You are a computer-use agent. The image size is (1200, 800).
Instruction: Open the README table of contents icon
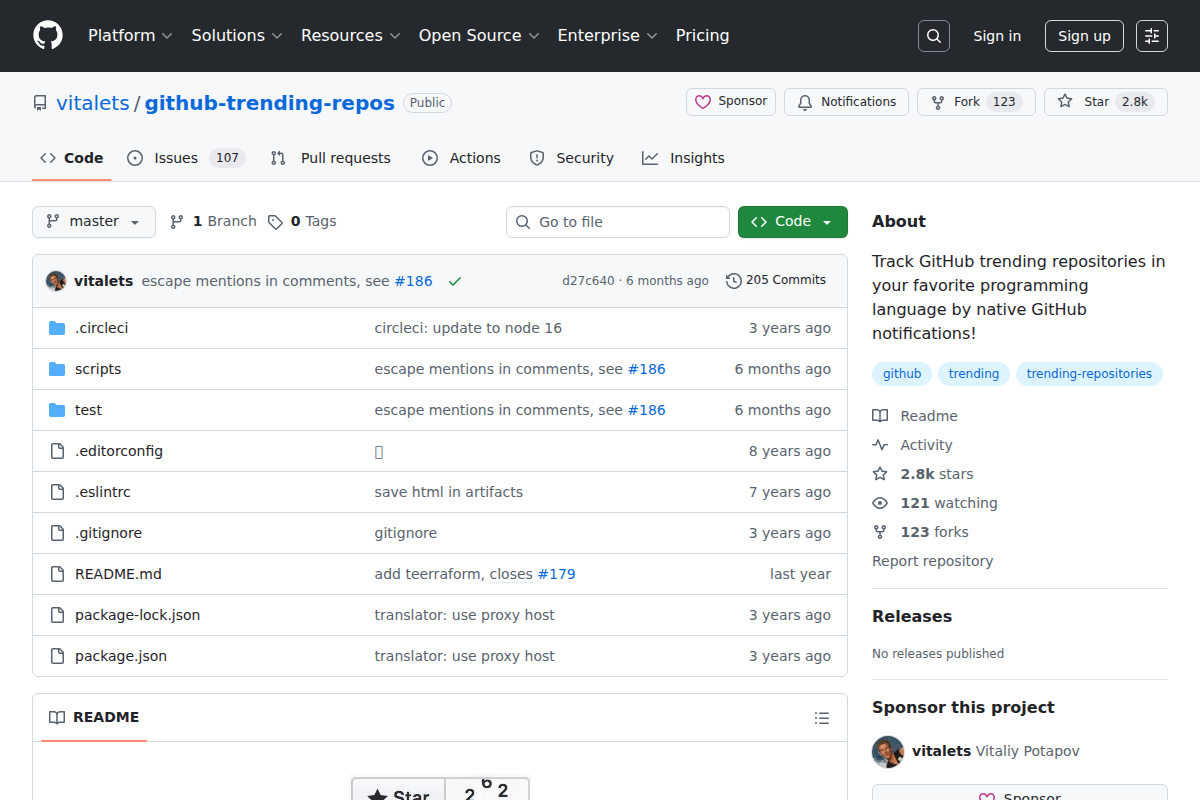click(821, 717)
